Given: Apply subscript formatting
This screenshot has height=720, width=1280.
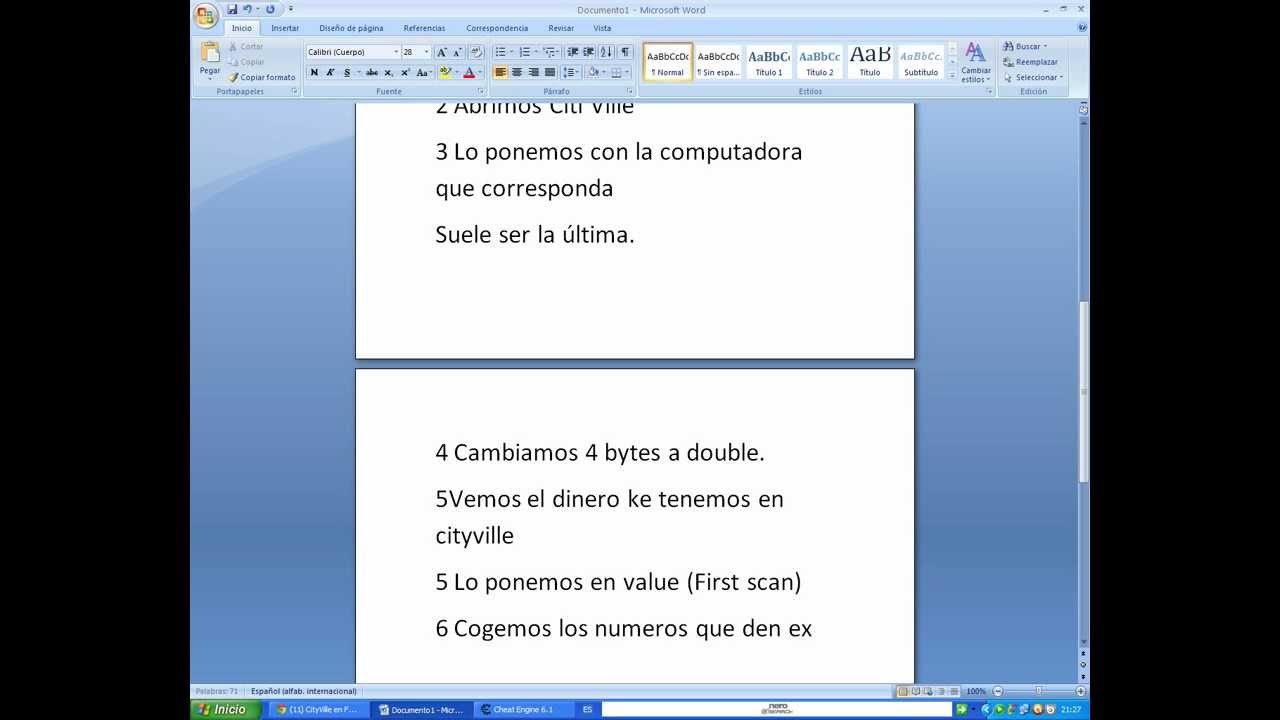Looking at the screenshot, I should (389, 72).
